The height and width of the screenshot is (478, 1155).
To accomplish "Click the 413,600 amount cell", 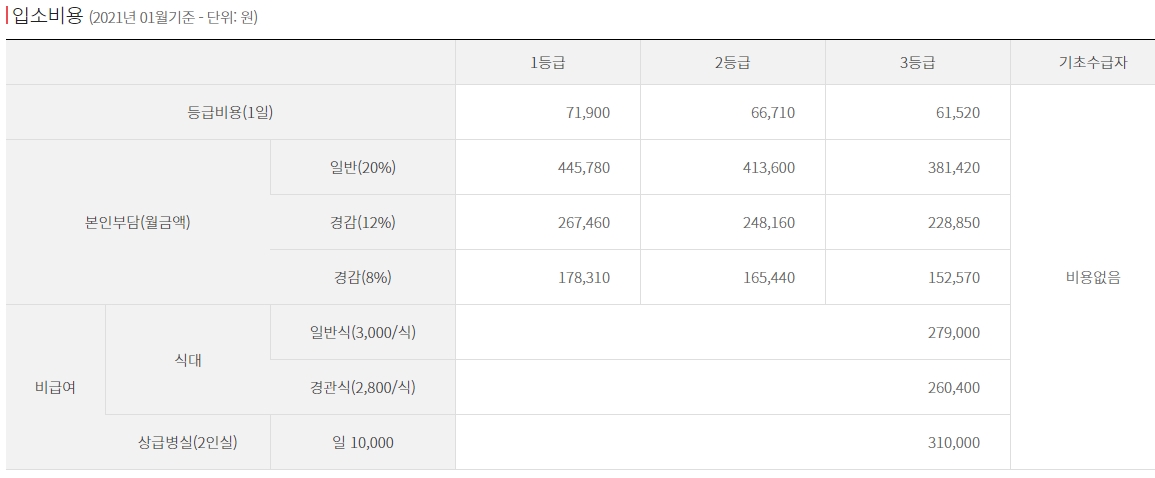I will coord(769,167).
